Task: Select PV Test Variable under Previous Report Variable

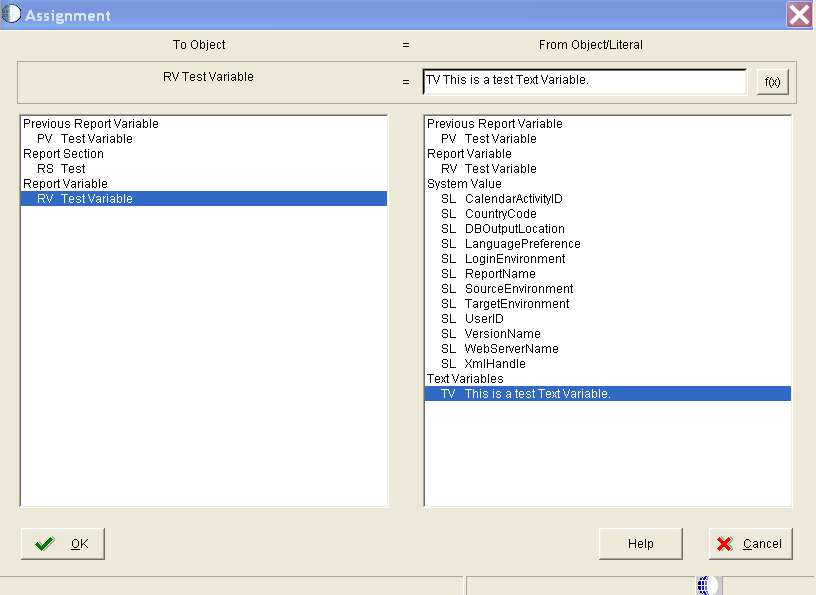Action: [x=85, y=138]
